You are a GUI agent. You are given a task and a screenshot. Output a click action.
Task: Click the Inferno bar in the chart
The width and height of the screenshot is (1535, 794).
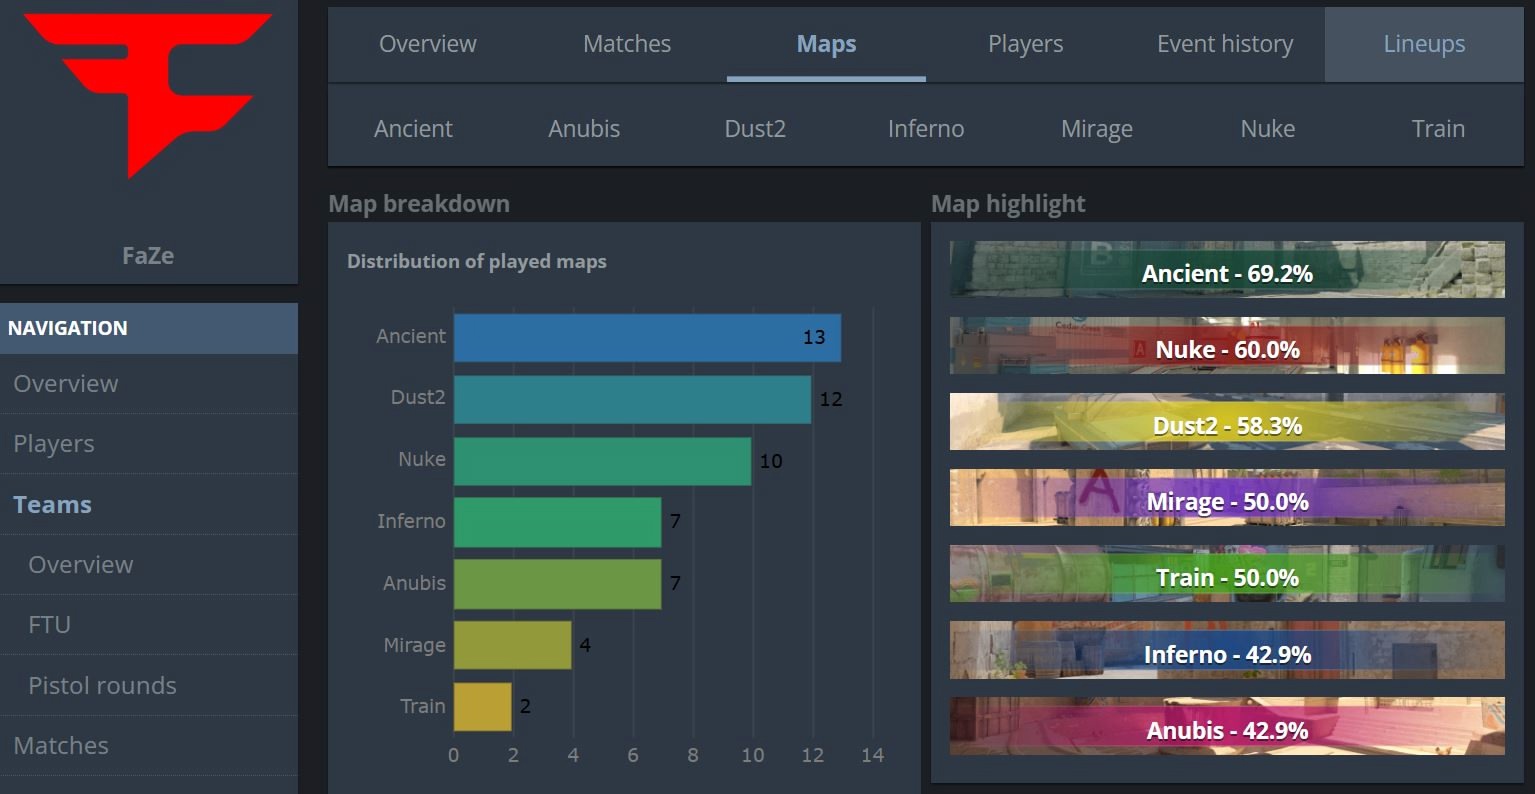557,522
